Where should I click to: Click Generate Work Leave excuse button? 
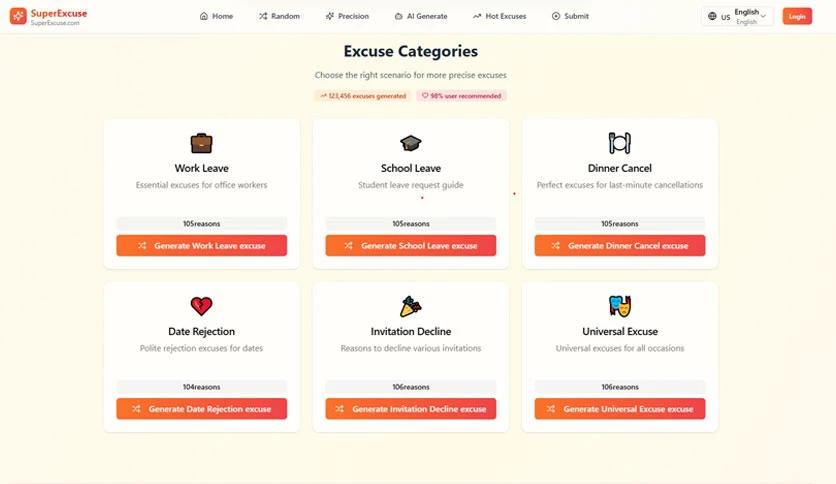tap(202, 246)
